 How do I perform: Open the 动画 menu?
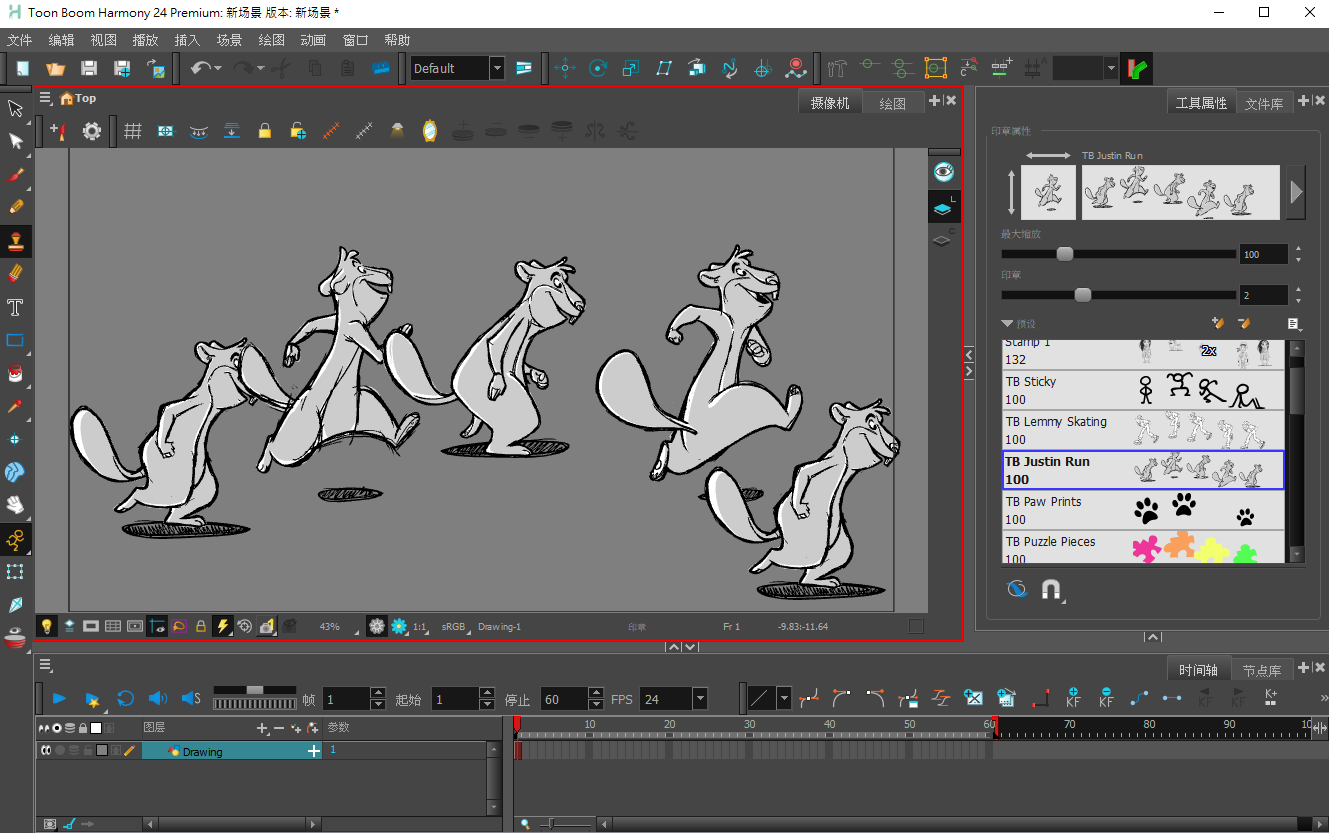tap(313, 40)
